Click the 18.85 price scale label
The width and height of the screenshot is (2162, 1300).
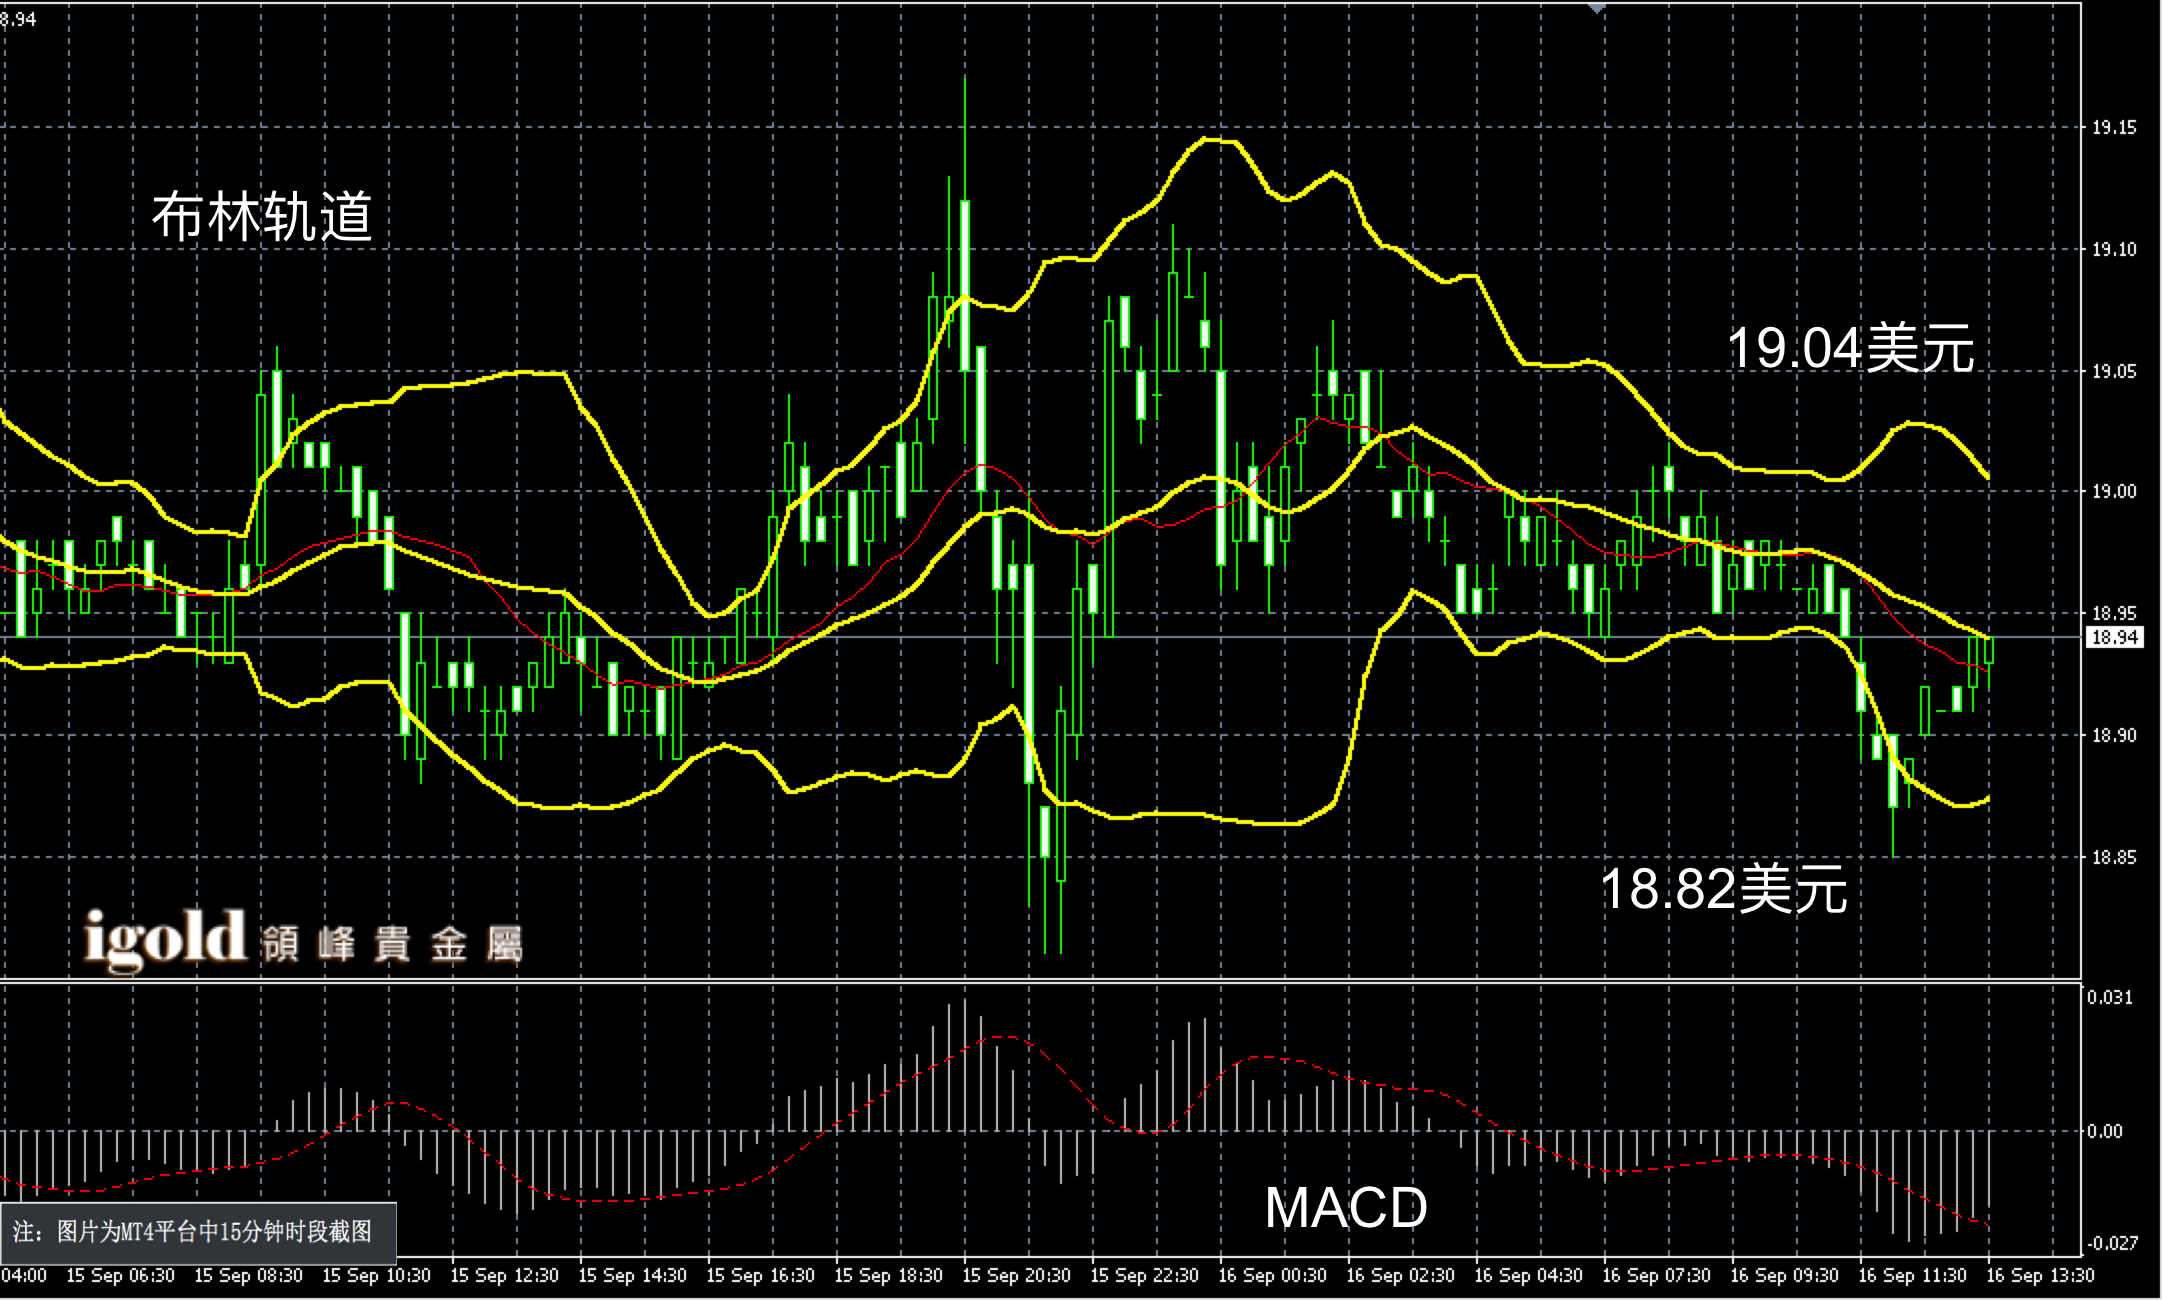tap(2114, 857)
